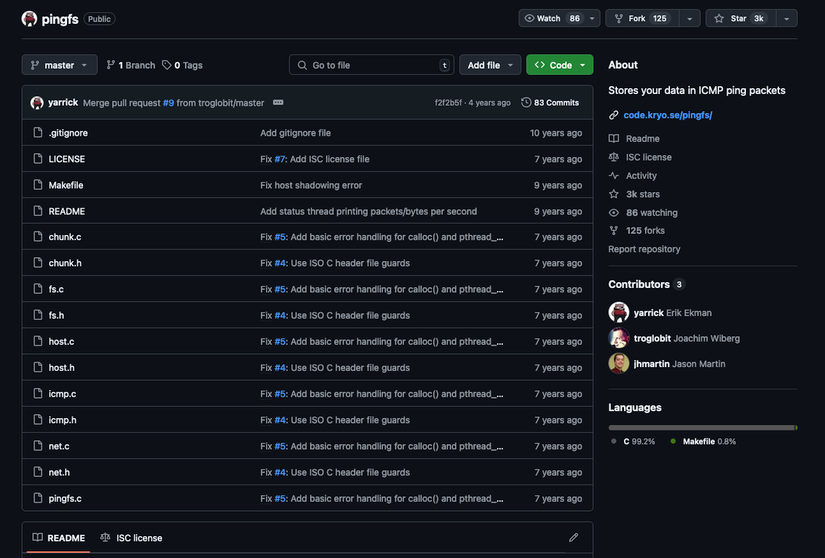Click the languages bar C segment

coord(701,428)
